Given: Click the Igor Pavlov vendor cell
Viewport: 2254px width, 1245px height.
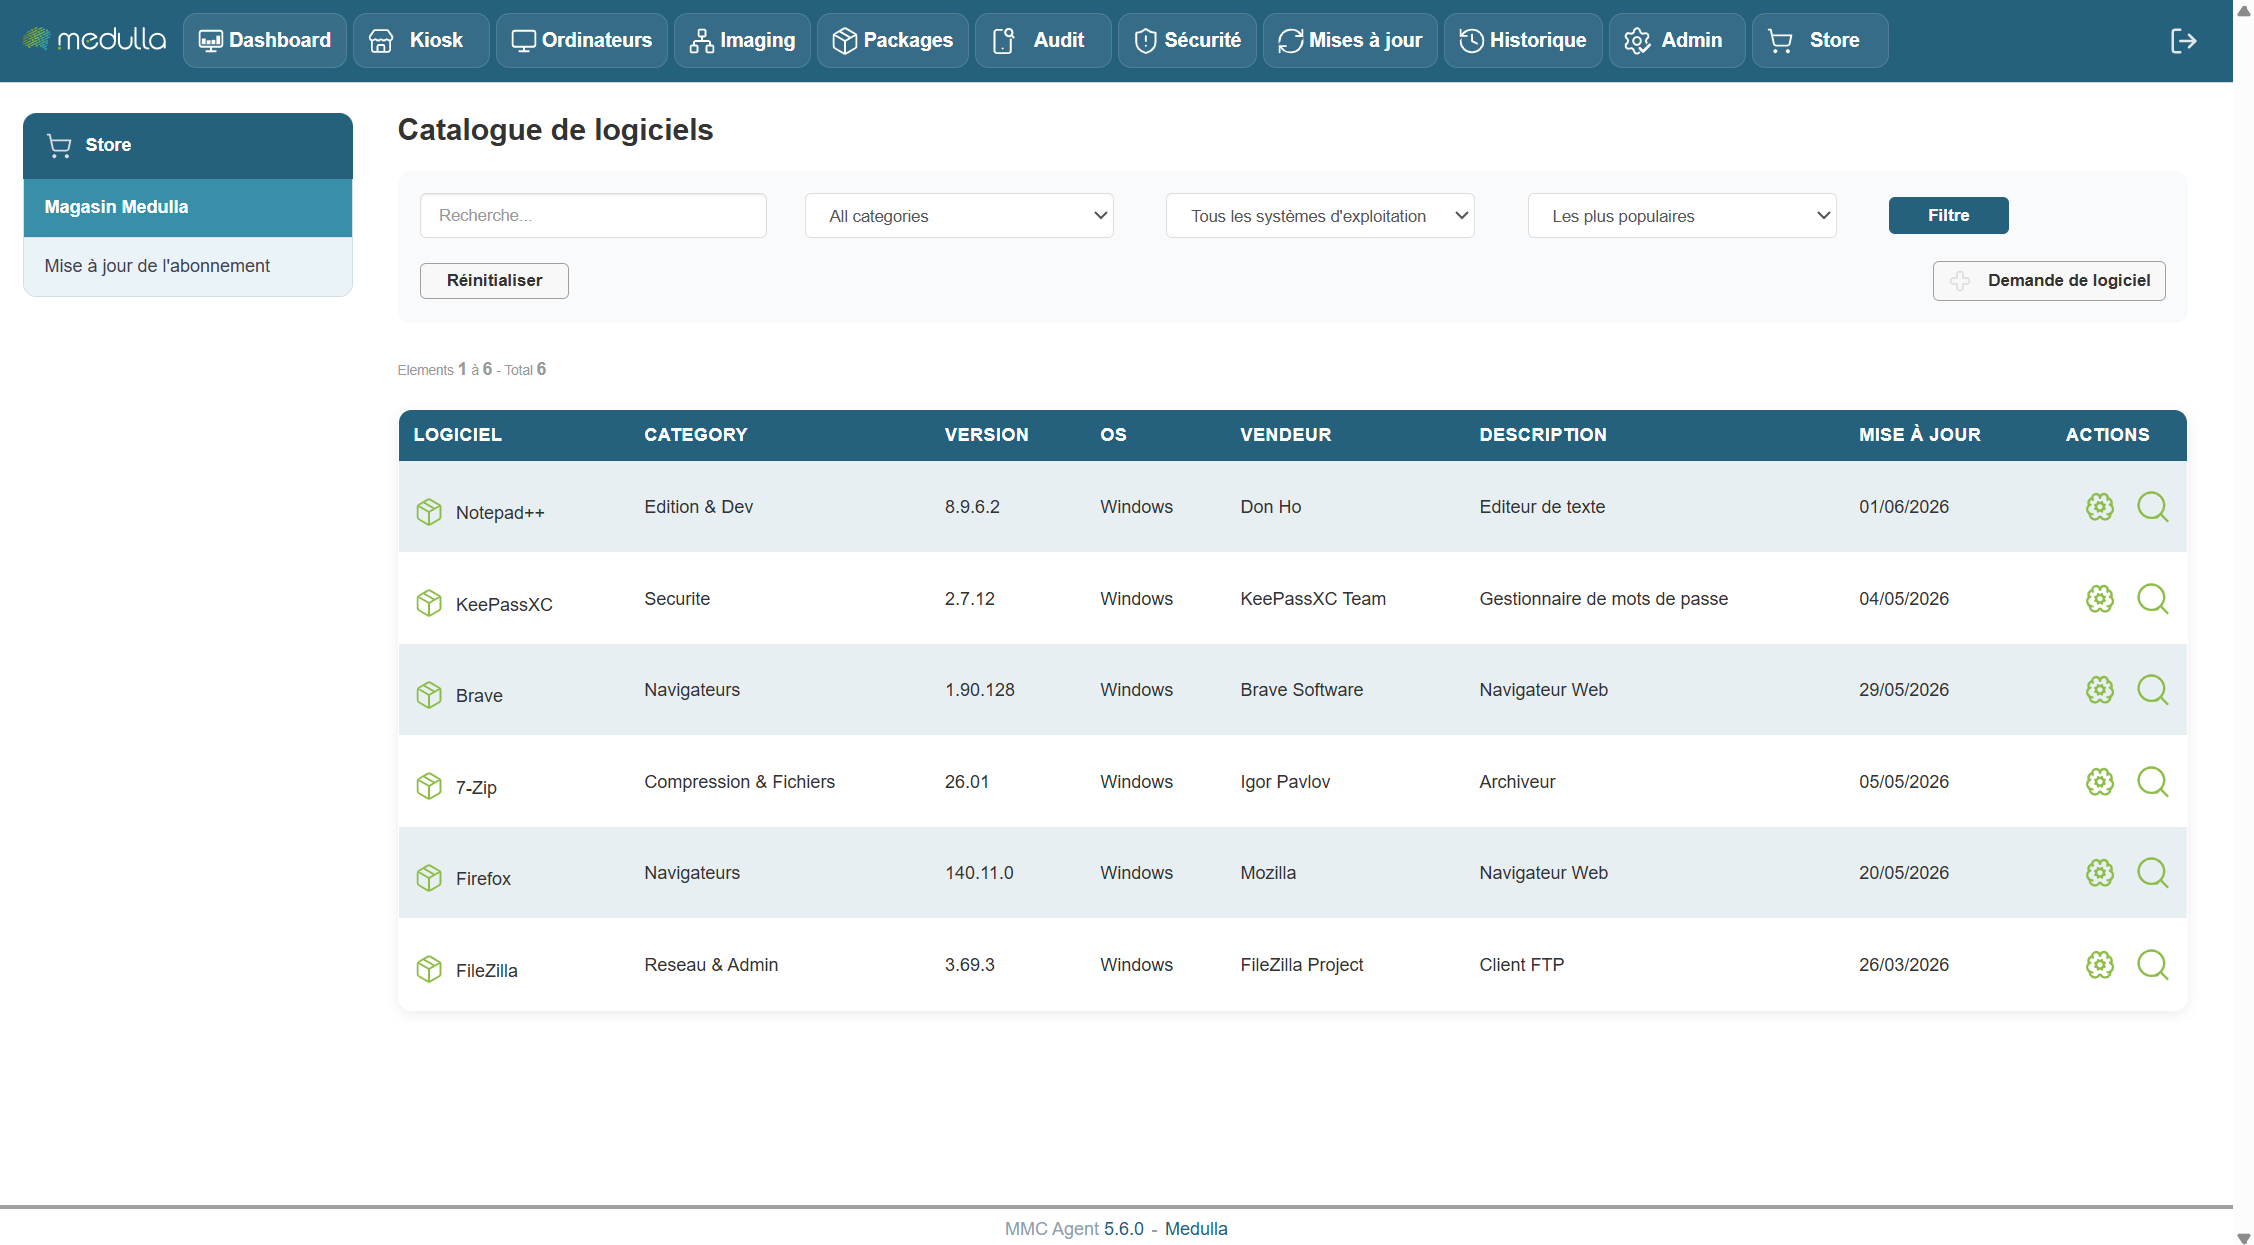Looking at the screenshot, I should (1285, 782).
